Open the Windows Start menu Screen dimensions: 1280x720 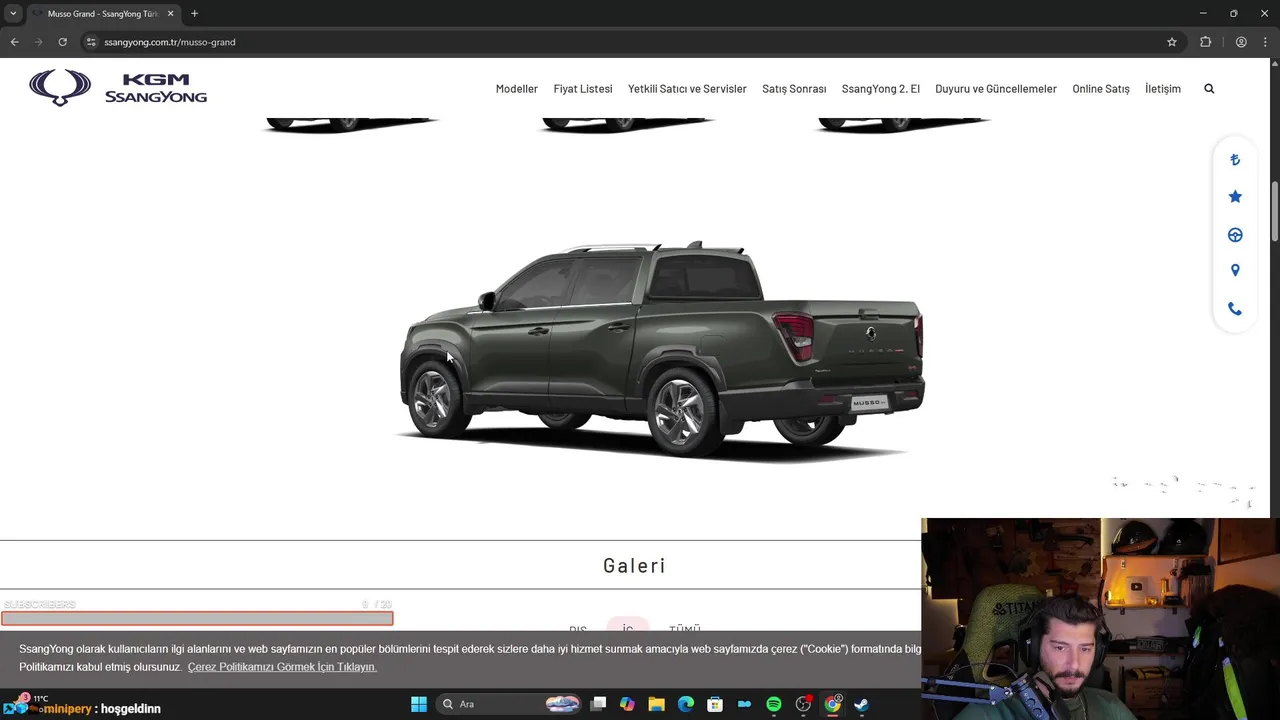coord(419,704)
